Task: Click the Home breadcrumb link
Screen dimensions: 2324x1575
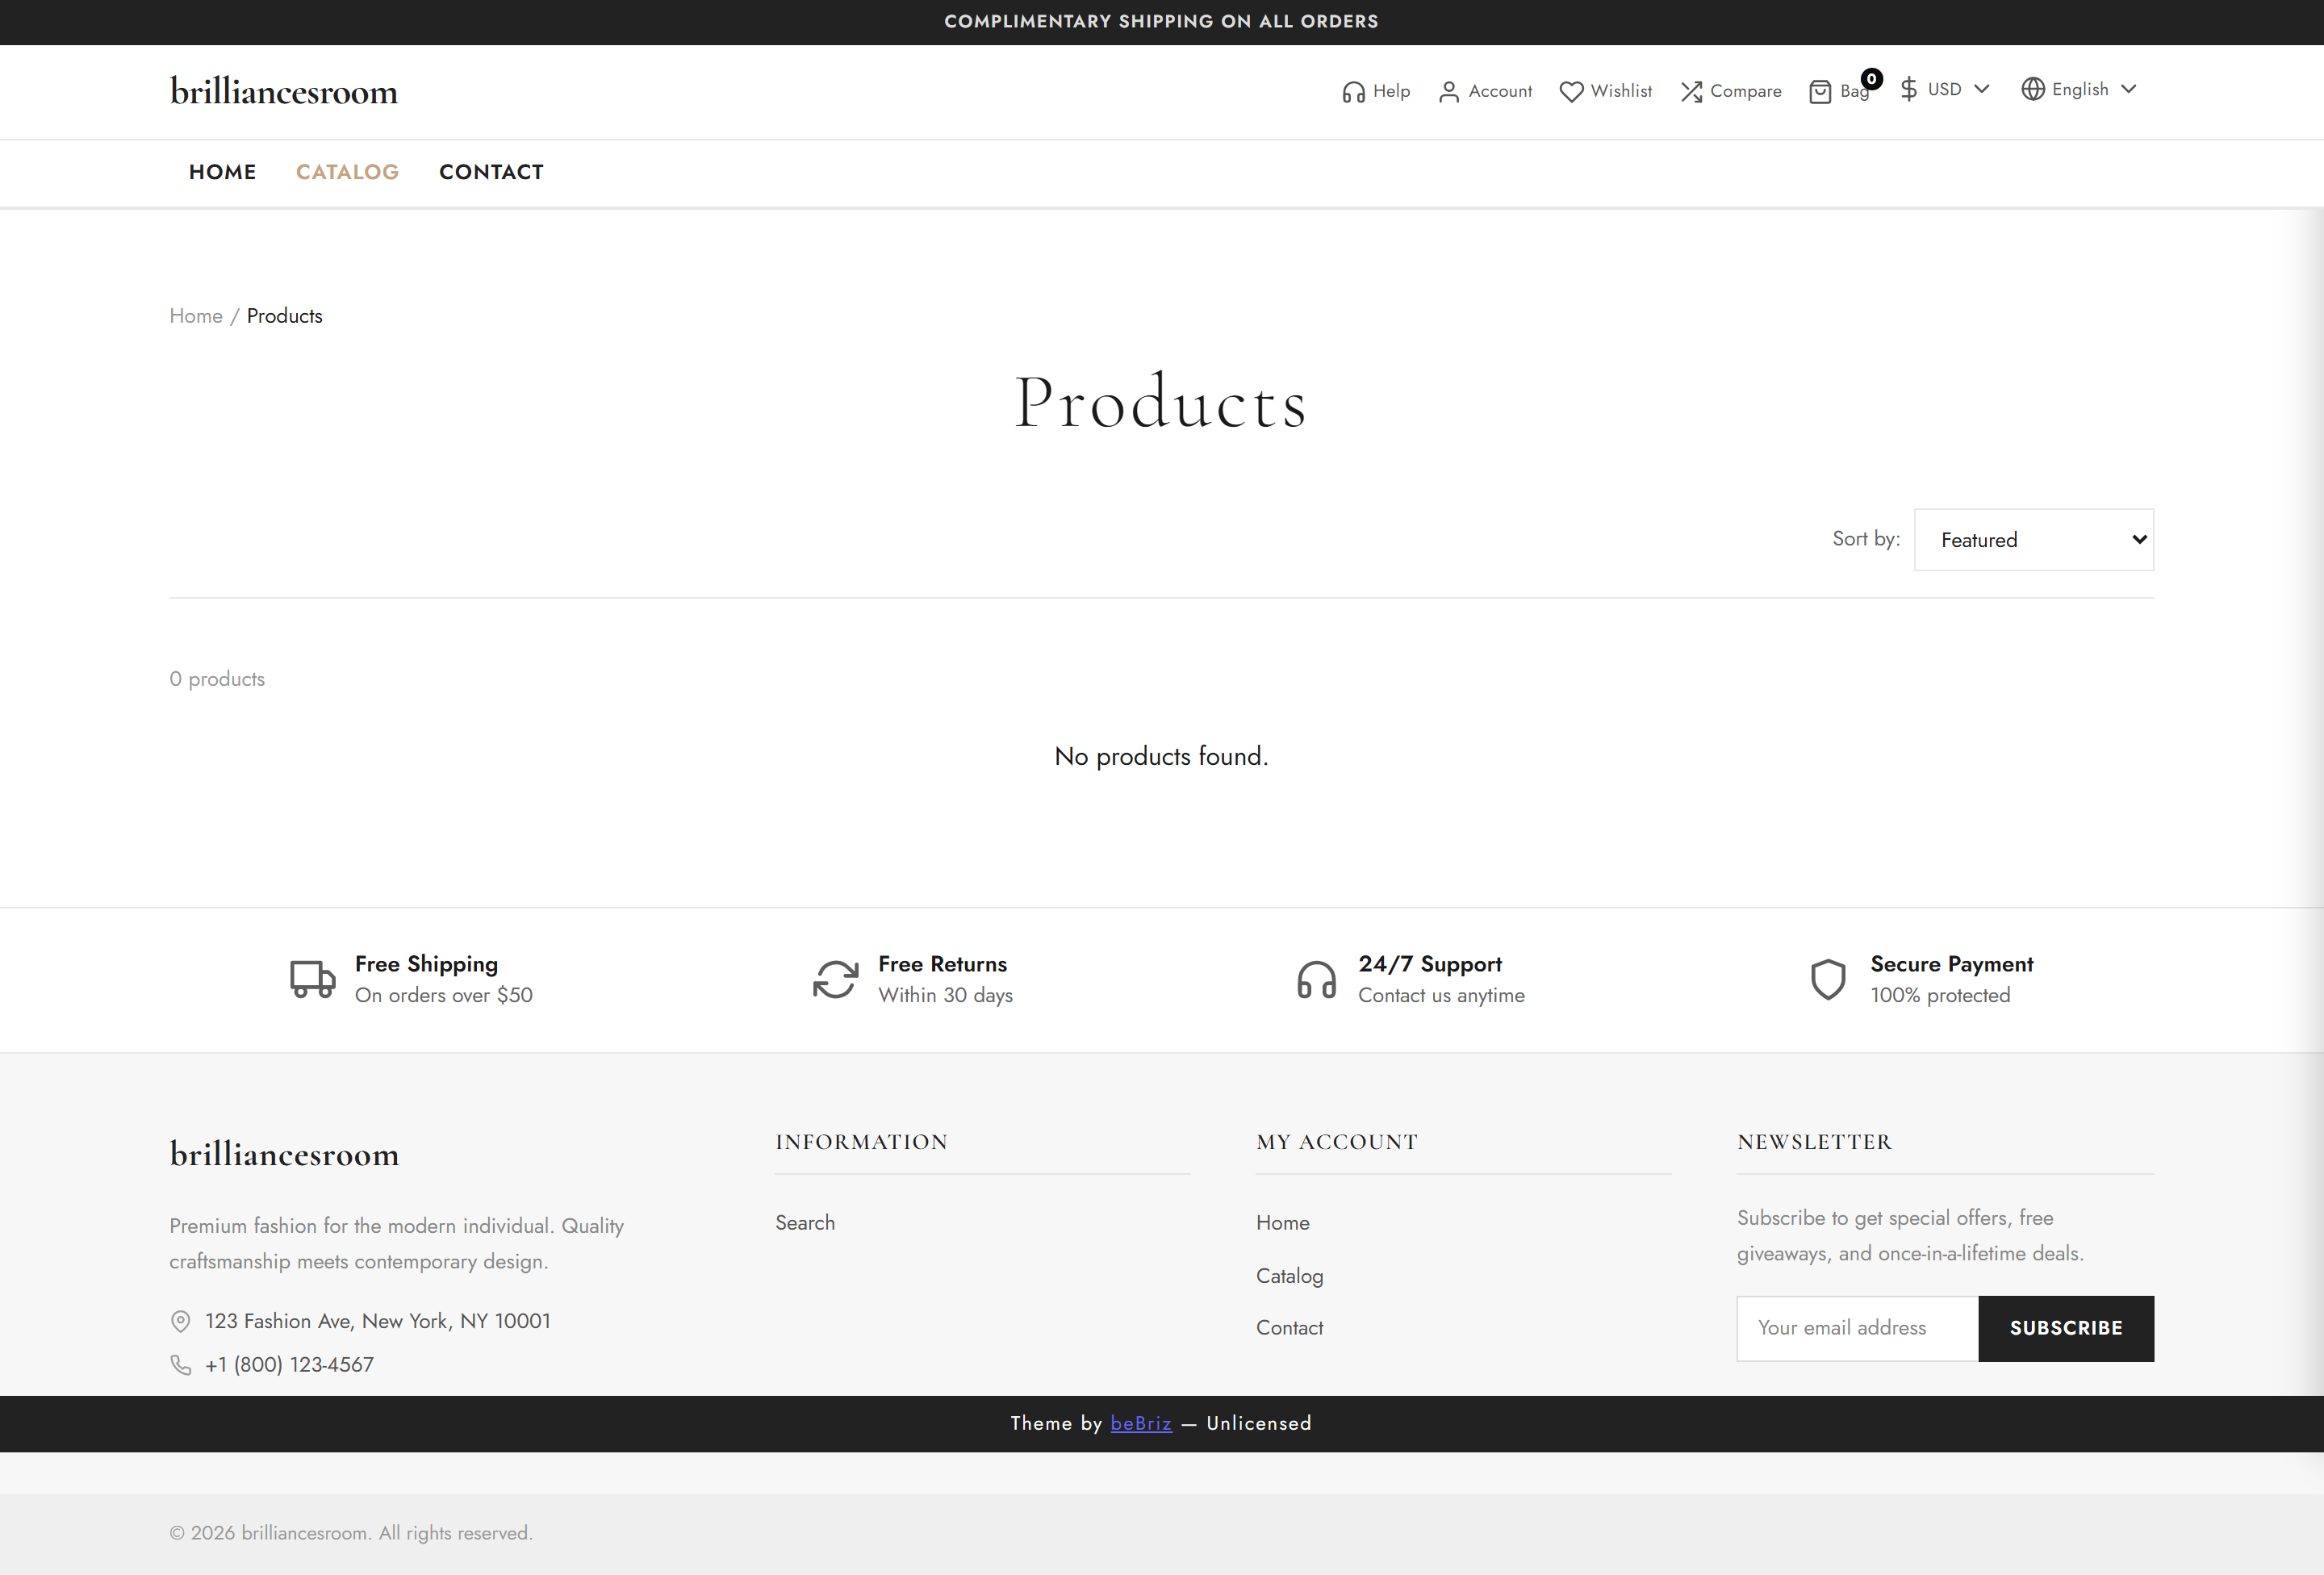Action: point(196,316)
